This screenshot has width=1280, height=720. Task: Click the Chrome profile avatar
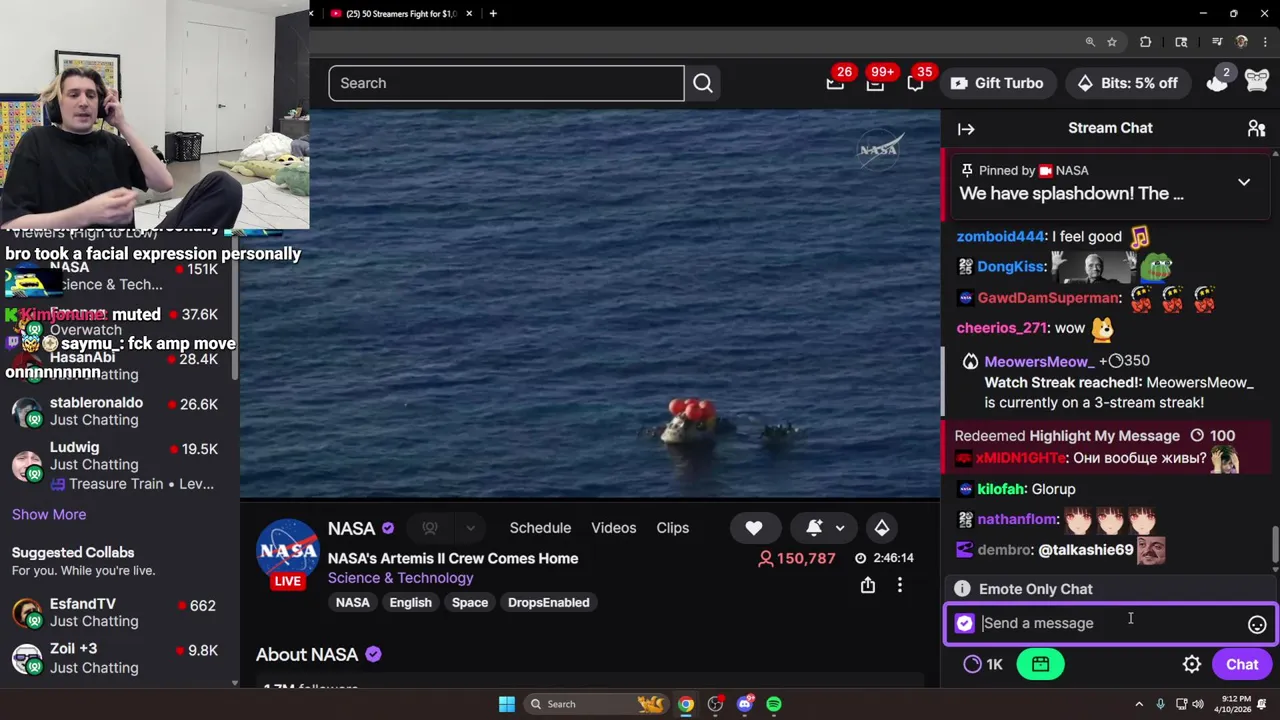tap(1241, 42)
